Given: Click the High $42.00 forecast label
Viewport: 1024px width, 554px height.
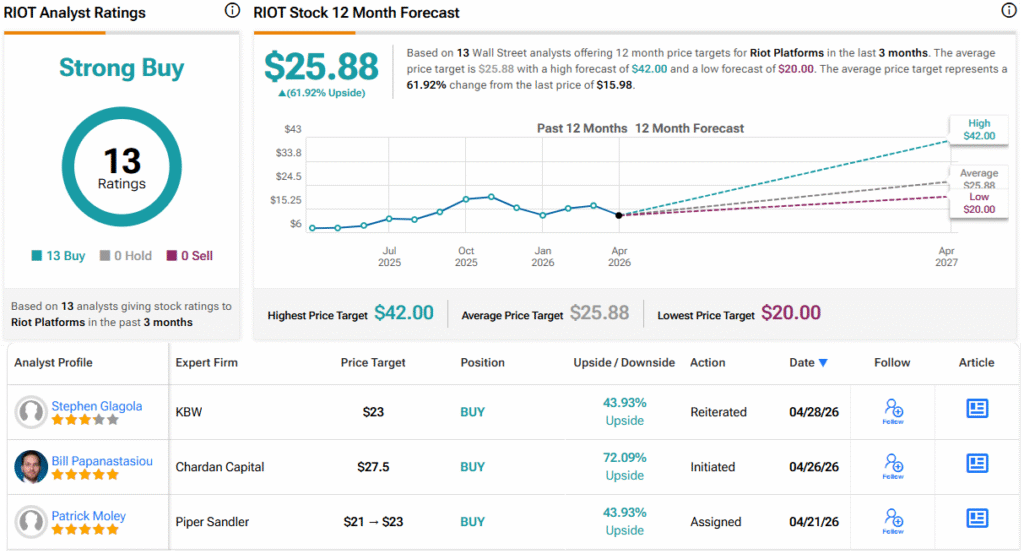Looking at the screenshot, I should click(978, 129).
